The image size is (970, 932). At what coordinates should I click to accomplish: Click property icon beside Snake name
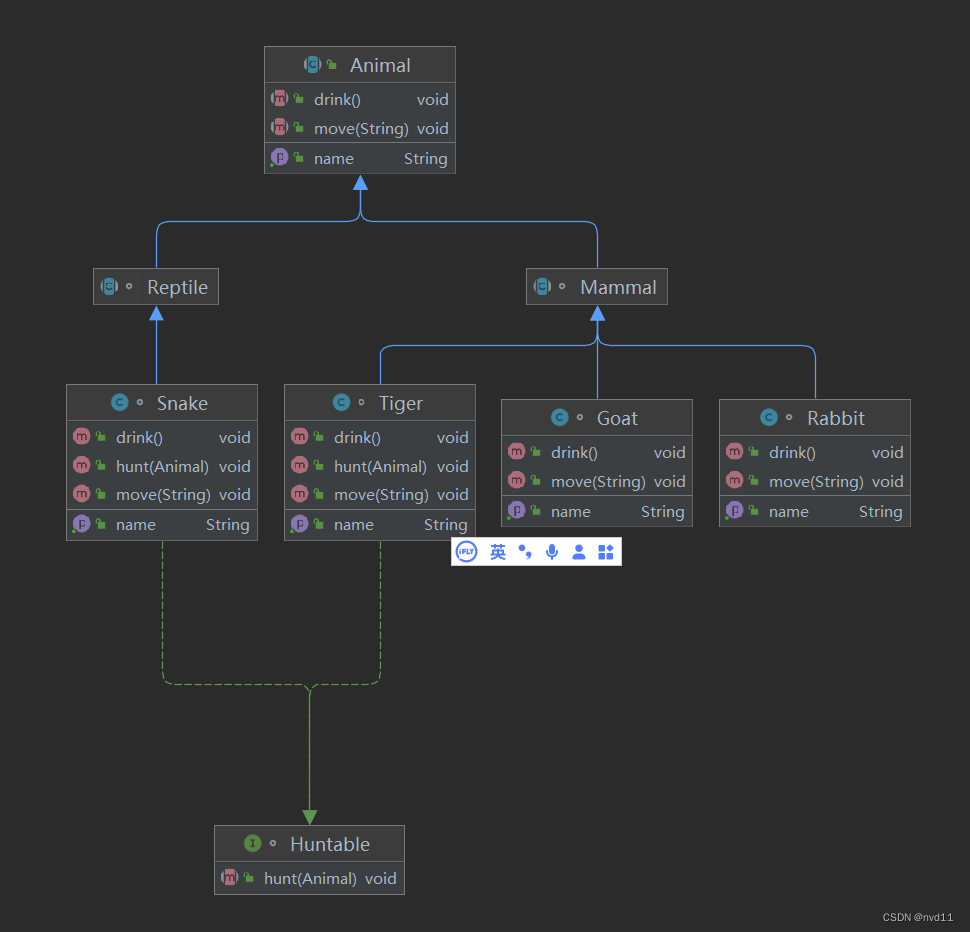pos(82,524)
